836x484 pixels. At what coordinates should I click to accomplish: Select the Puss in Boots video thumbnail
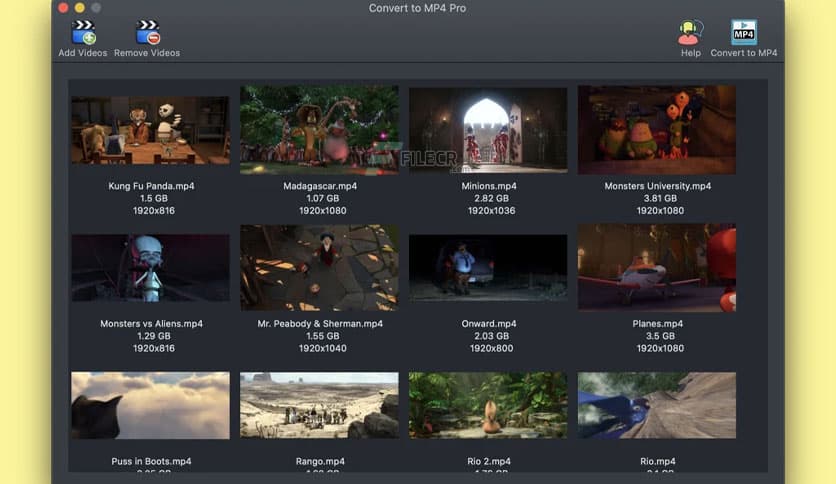pos(151,406)
